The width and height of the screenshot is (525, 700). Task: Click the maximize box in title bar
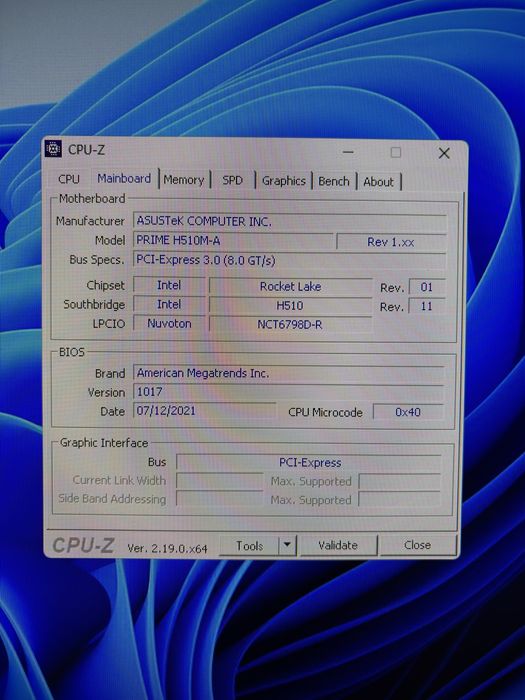point(396,152)
